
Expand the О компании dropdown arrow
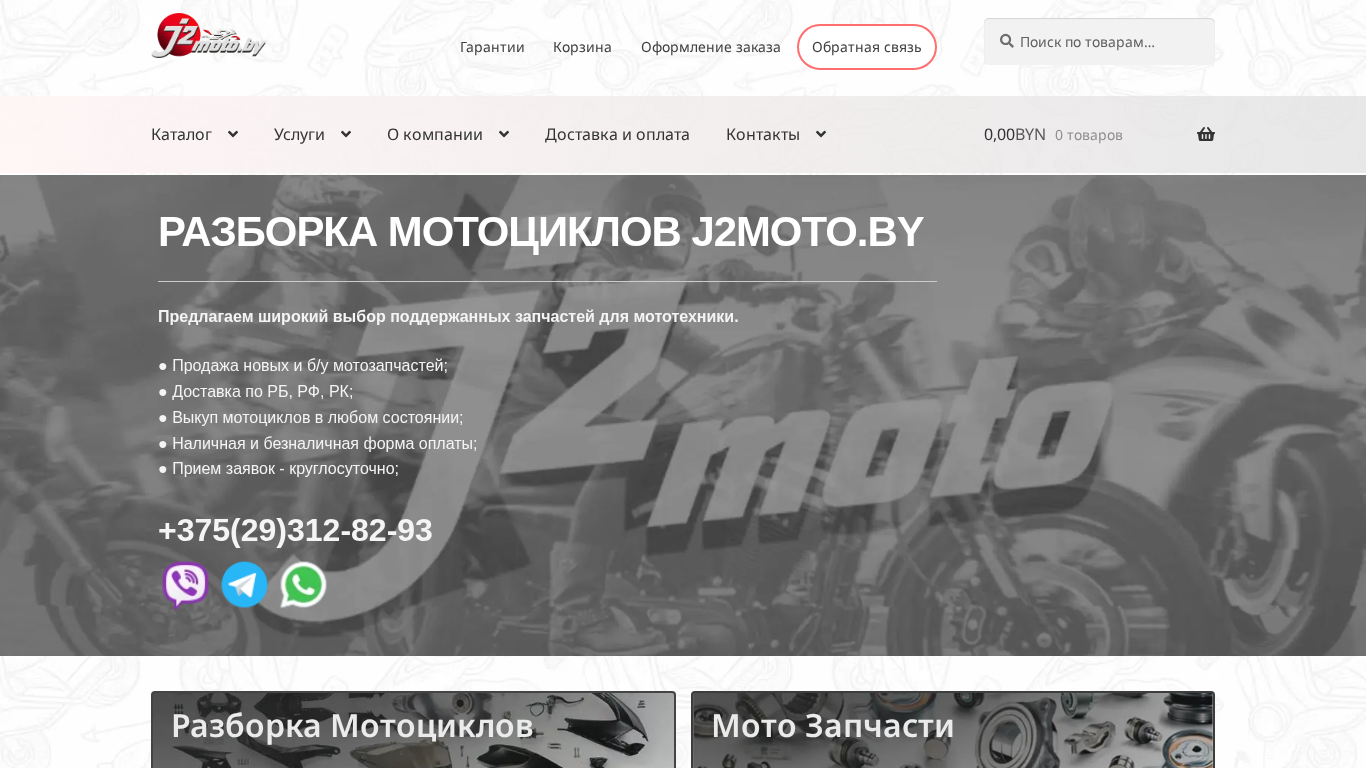click(x=504, y=134)
